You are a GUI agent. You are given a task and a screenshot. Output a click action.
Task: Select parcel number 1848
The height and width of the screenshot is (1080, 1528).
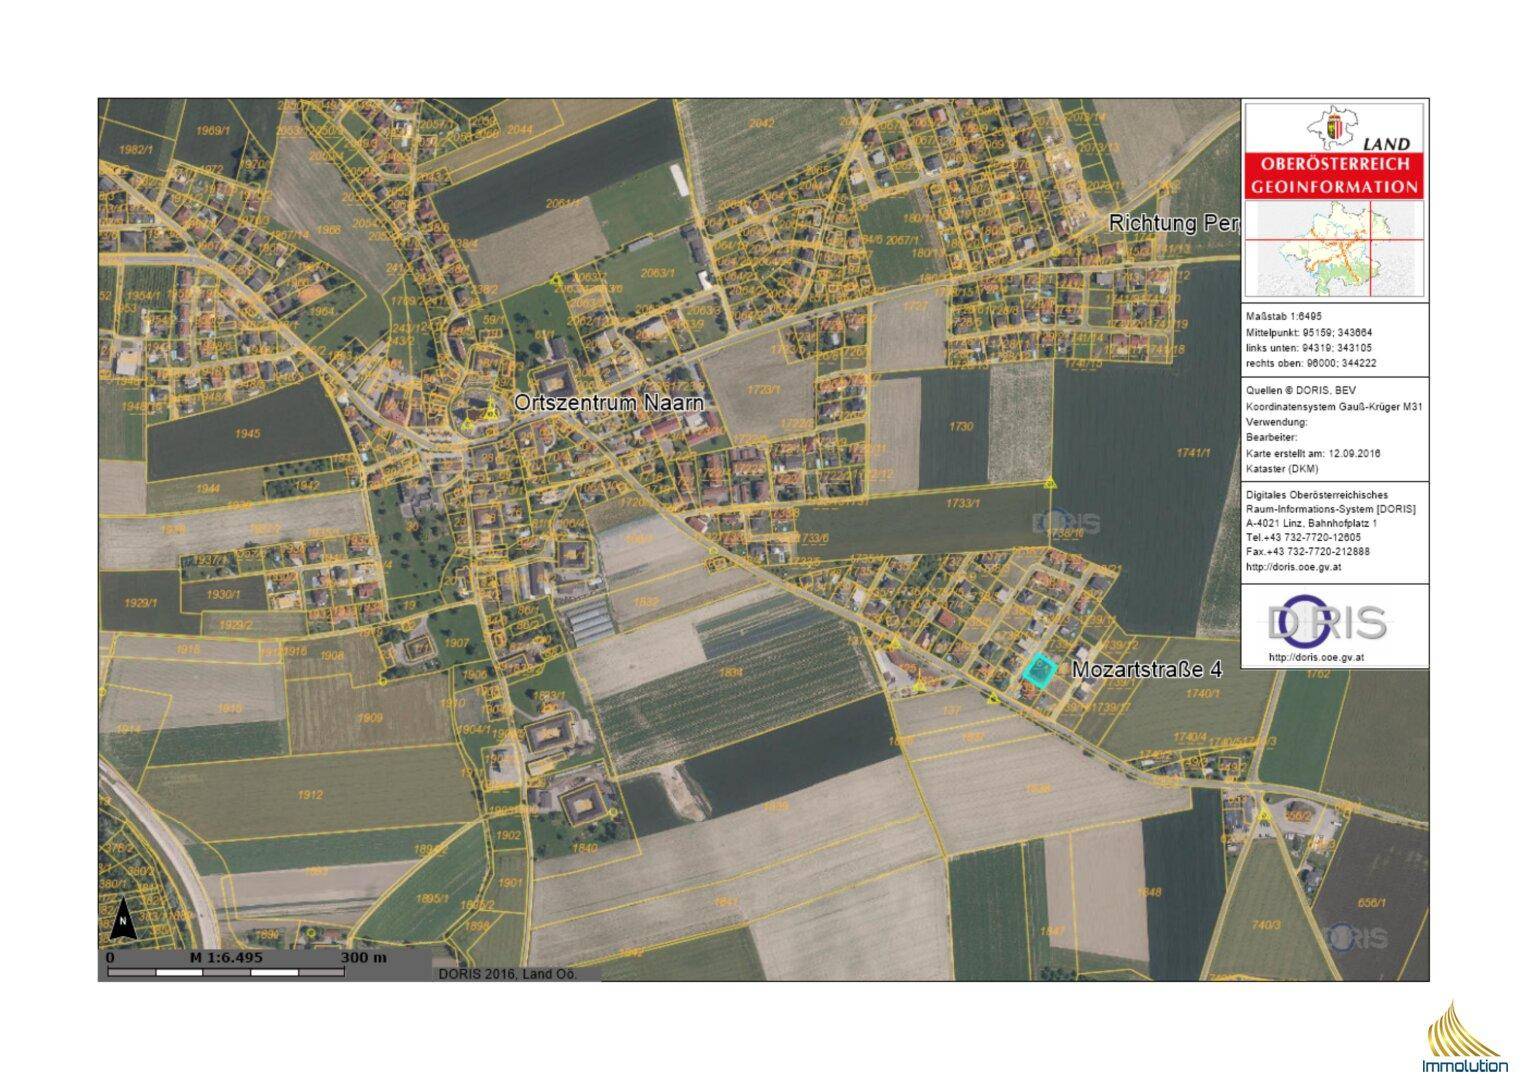click(x=1150, y=892)
